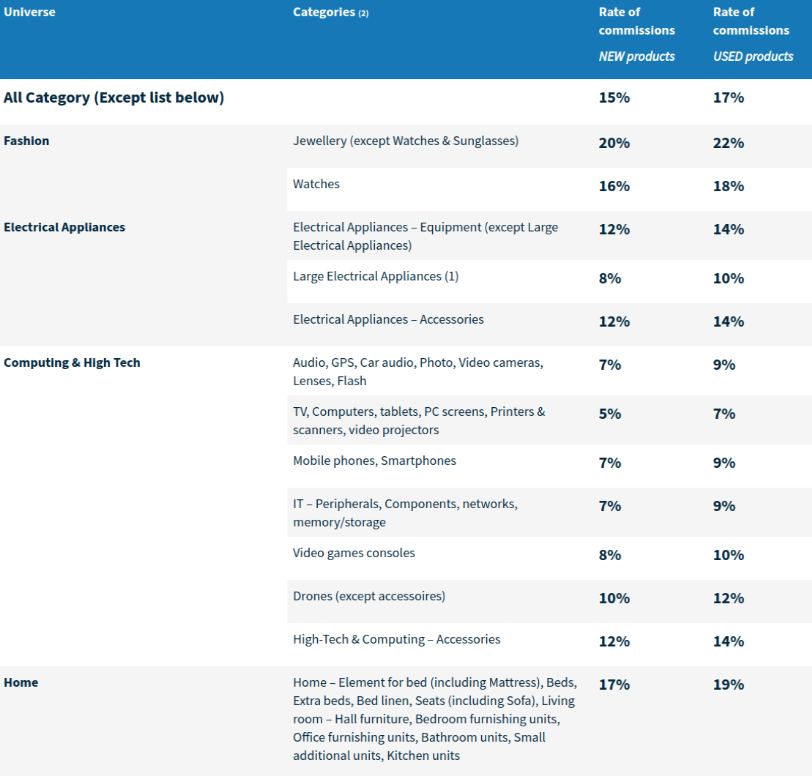This screenshot has width=812, height=776.
Task: Click the 22% used Jewellery rate
Action: (728, 143)
